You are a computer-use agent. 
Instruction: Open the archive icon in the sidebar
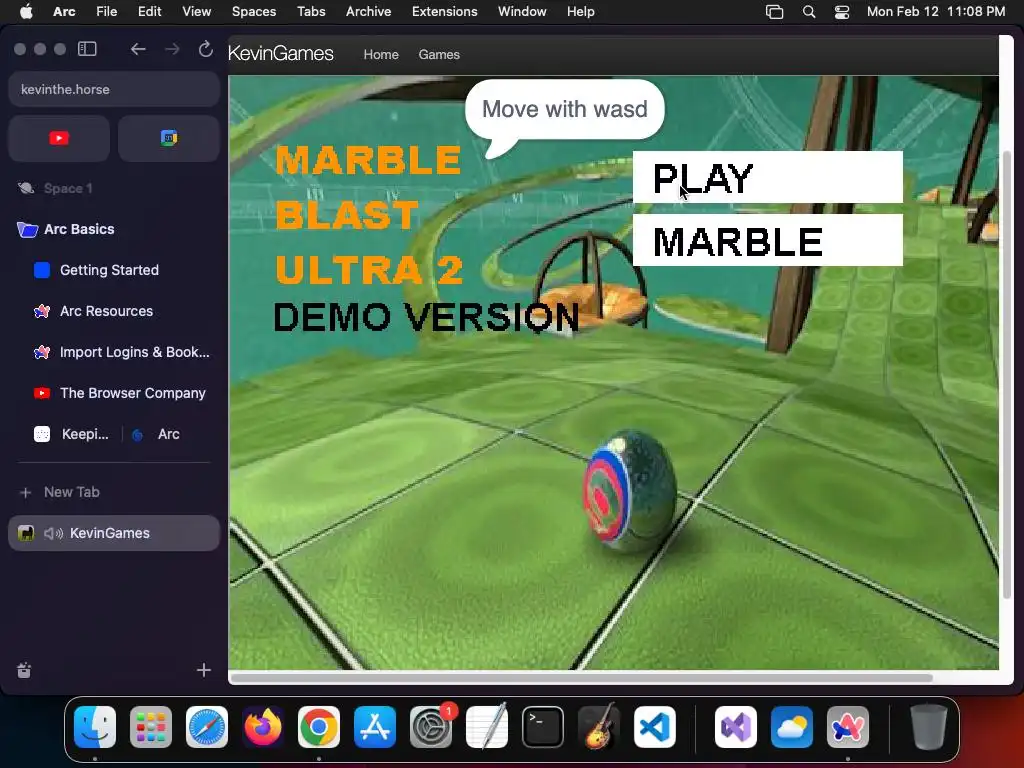[24, 671]
